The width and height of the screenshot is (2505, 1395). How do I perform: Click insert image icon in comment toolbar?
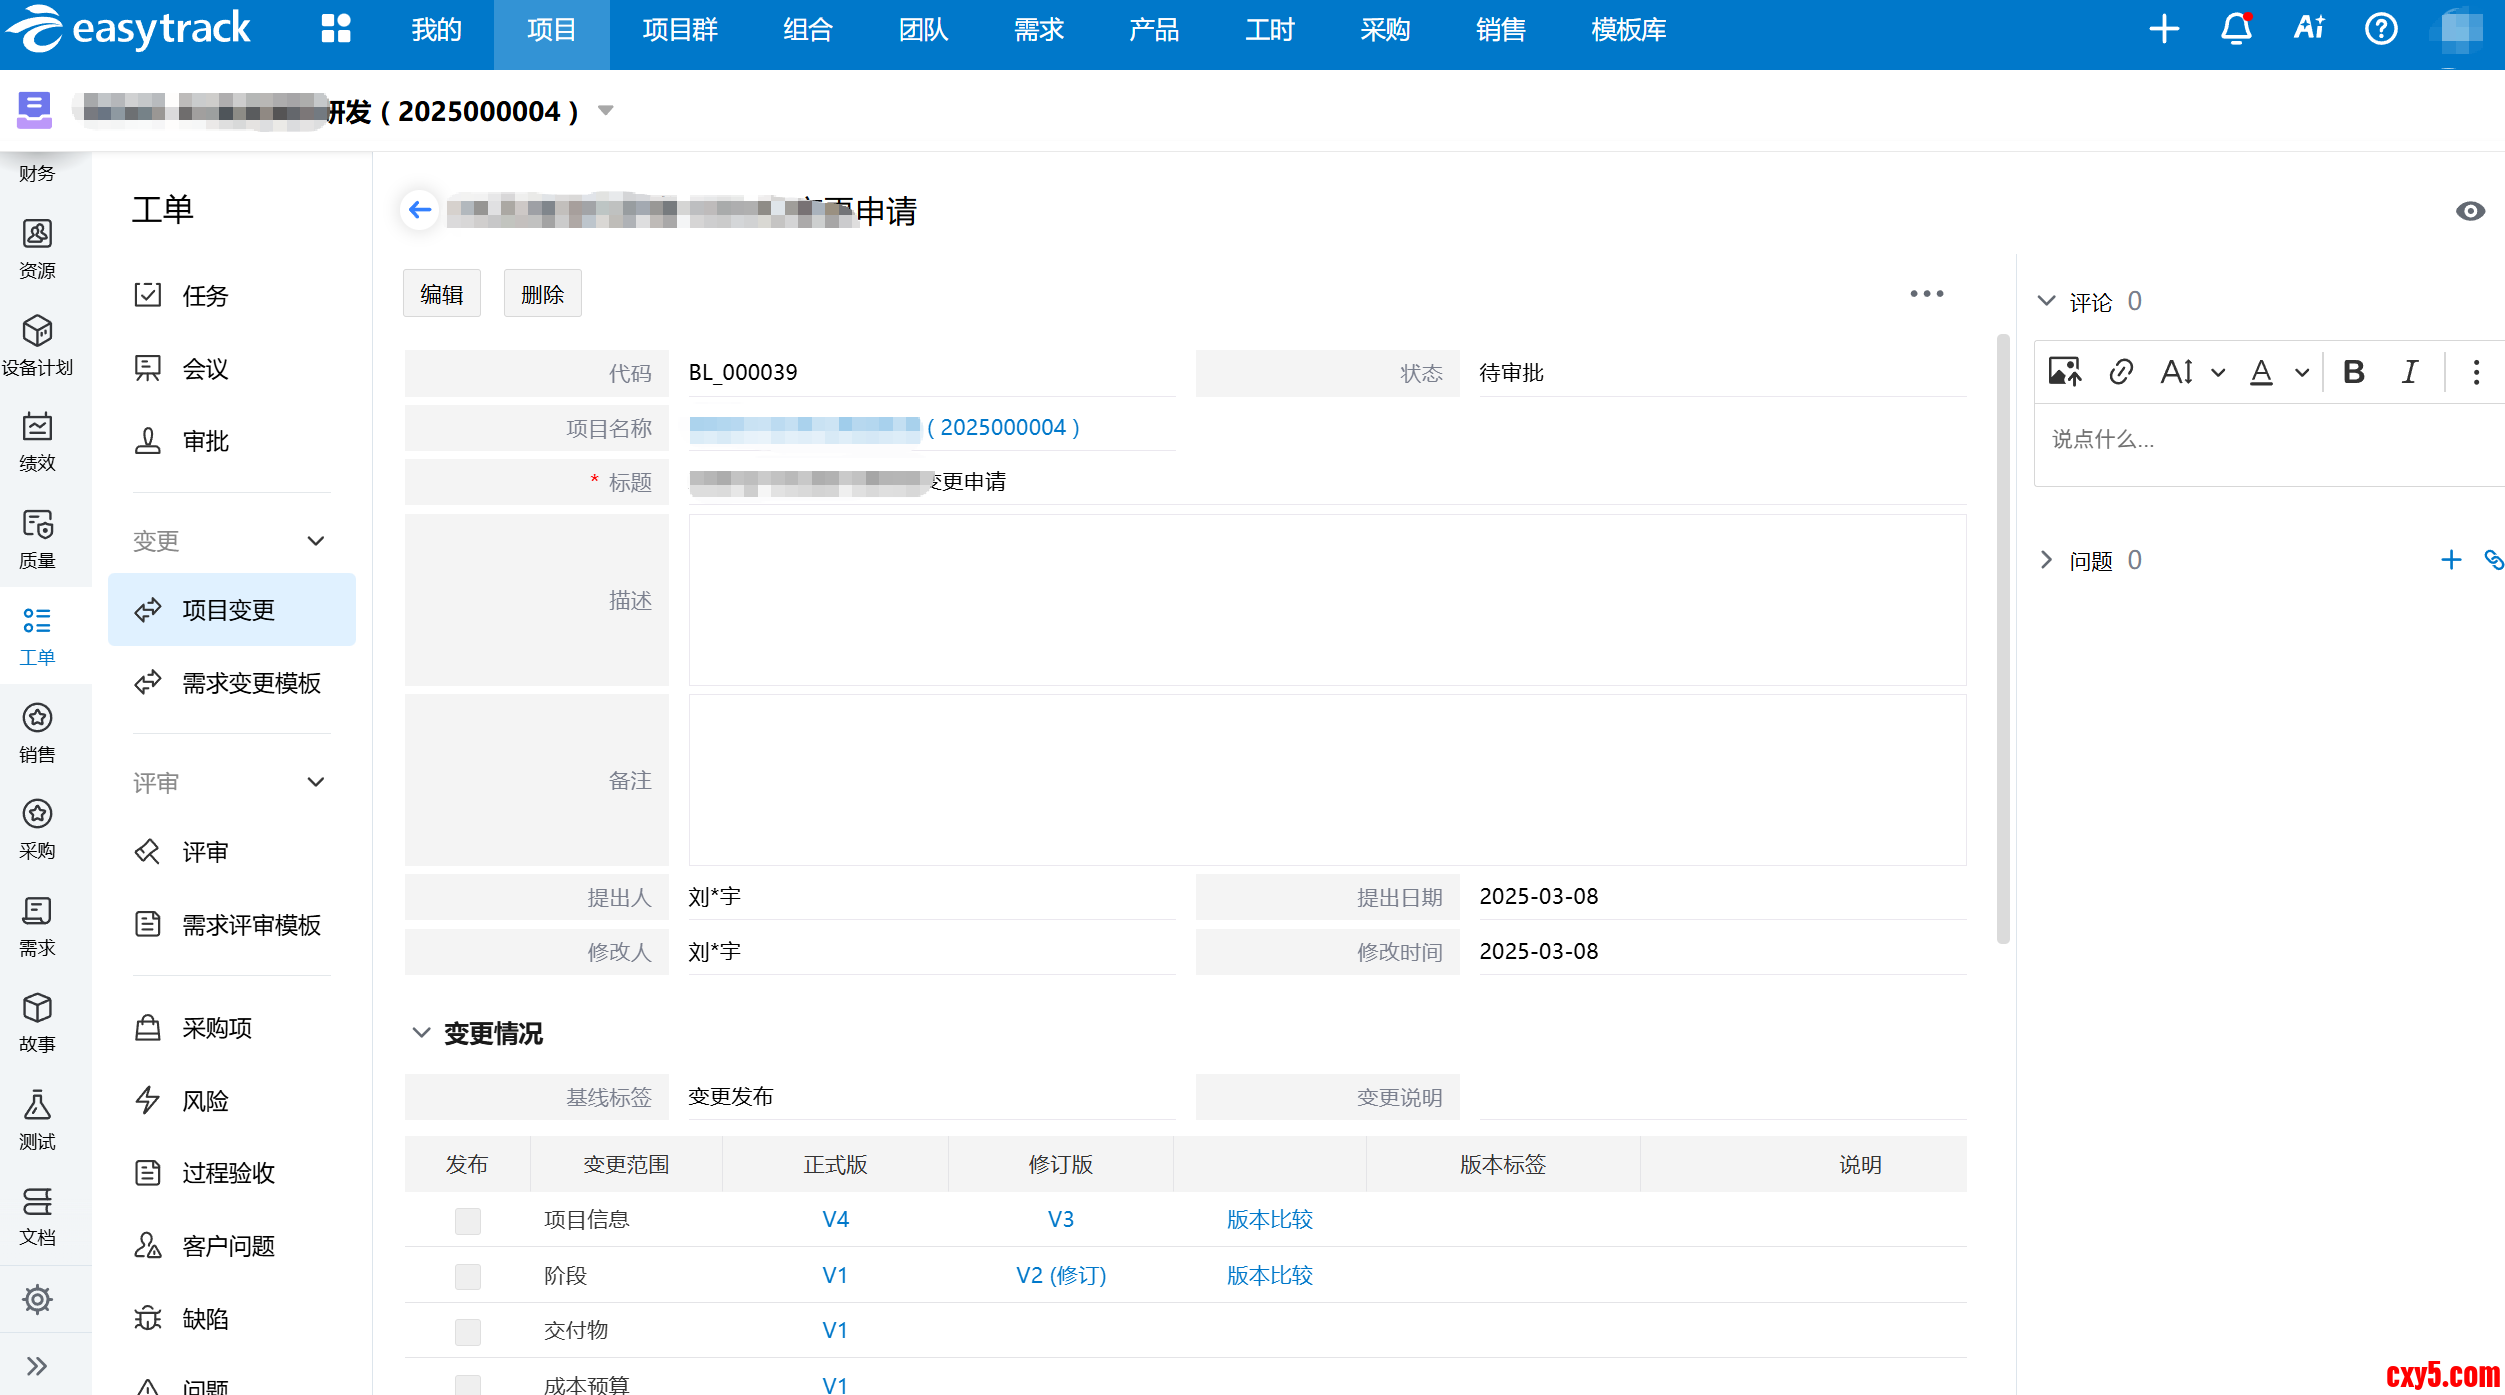[x=2065, y=372]
